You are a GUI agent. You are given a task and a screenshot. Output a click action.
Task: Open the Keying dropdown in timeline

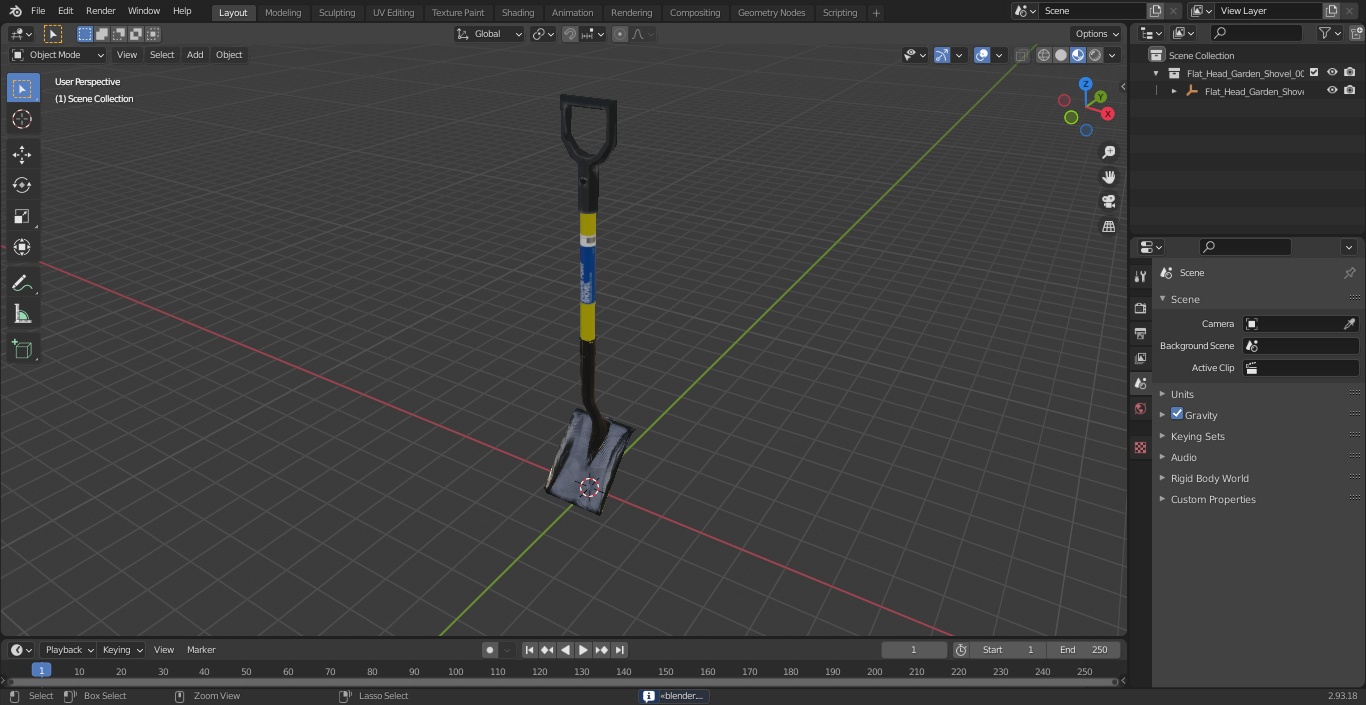click(122, 650)
